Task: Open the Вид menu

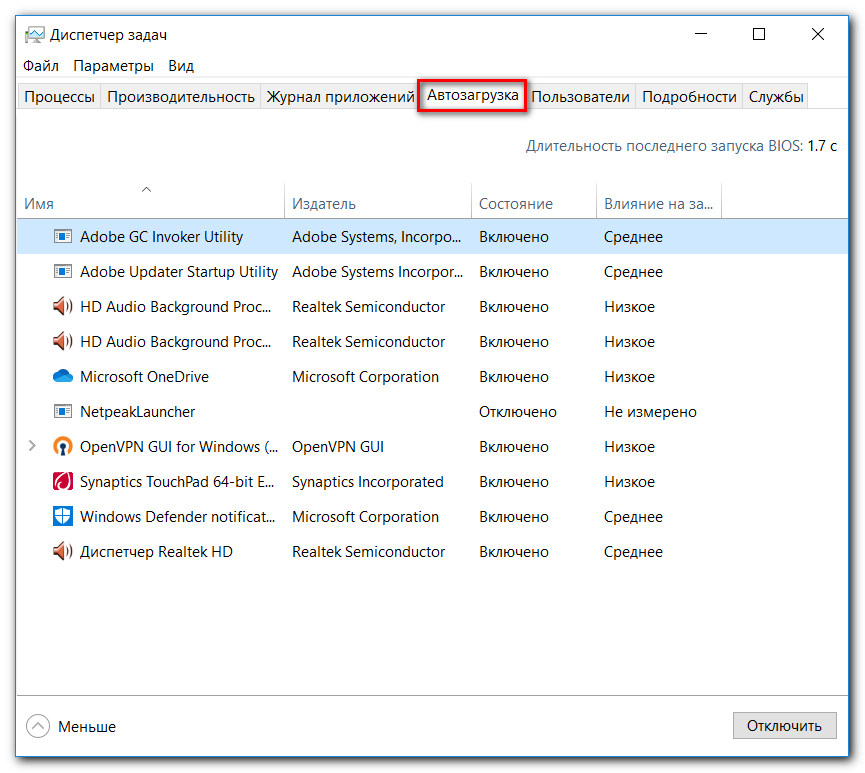Action: [181, 66]
